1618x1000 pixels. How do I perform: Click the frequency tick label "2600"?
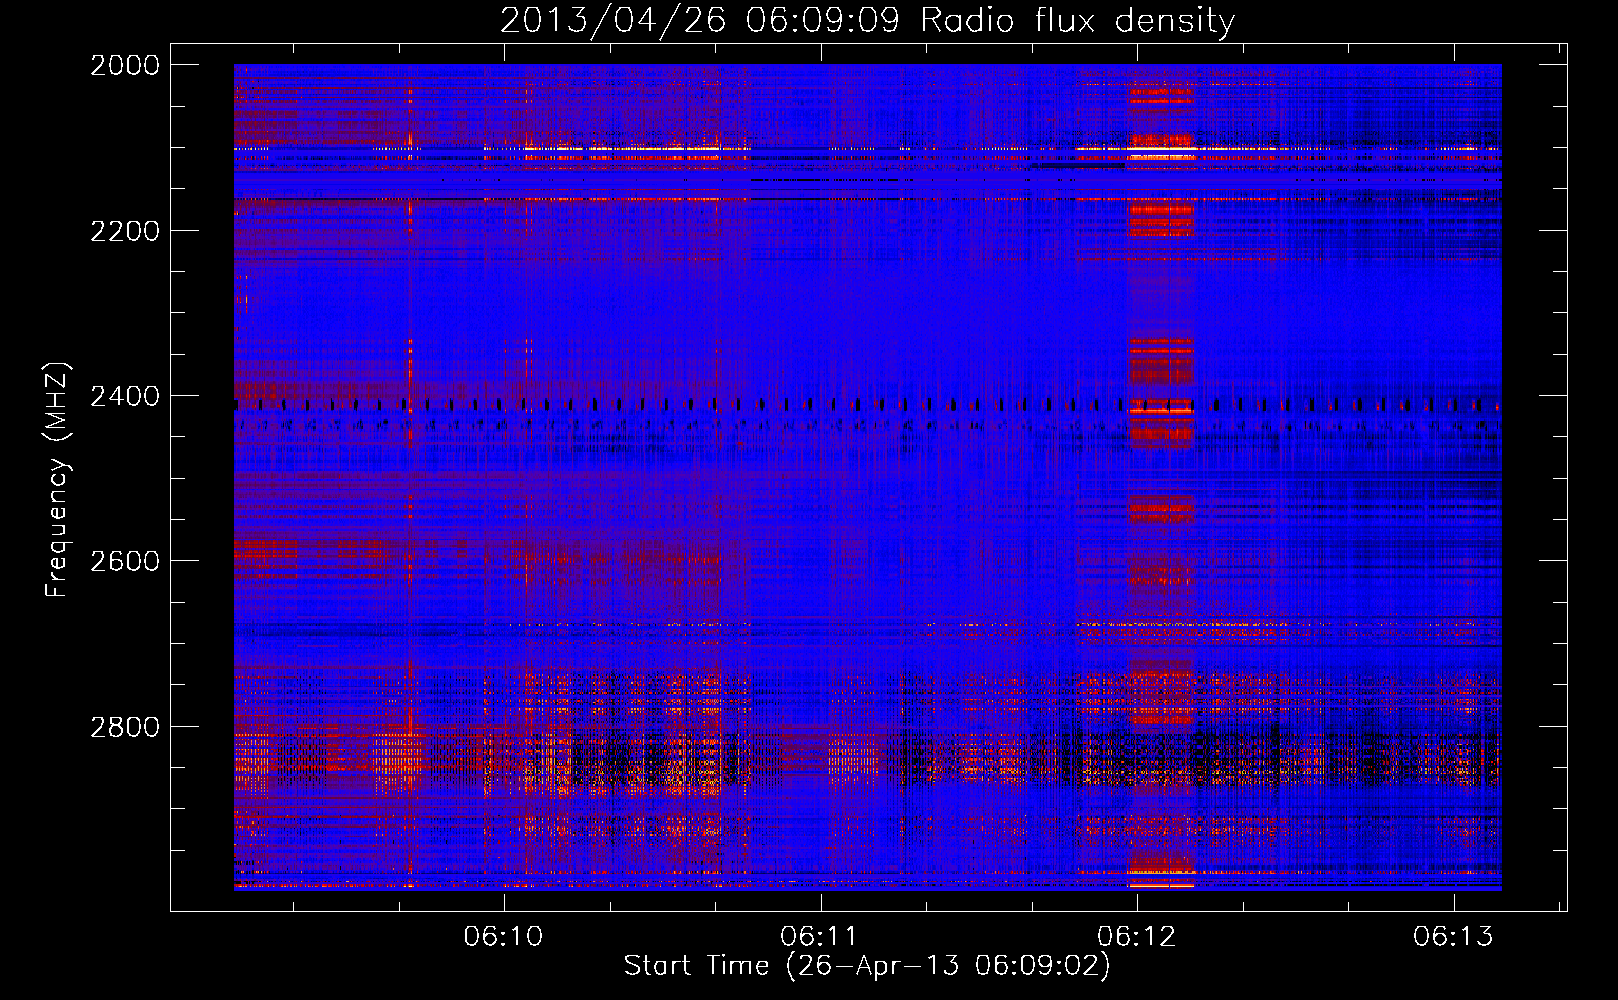tap(125, 561)
